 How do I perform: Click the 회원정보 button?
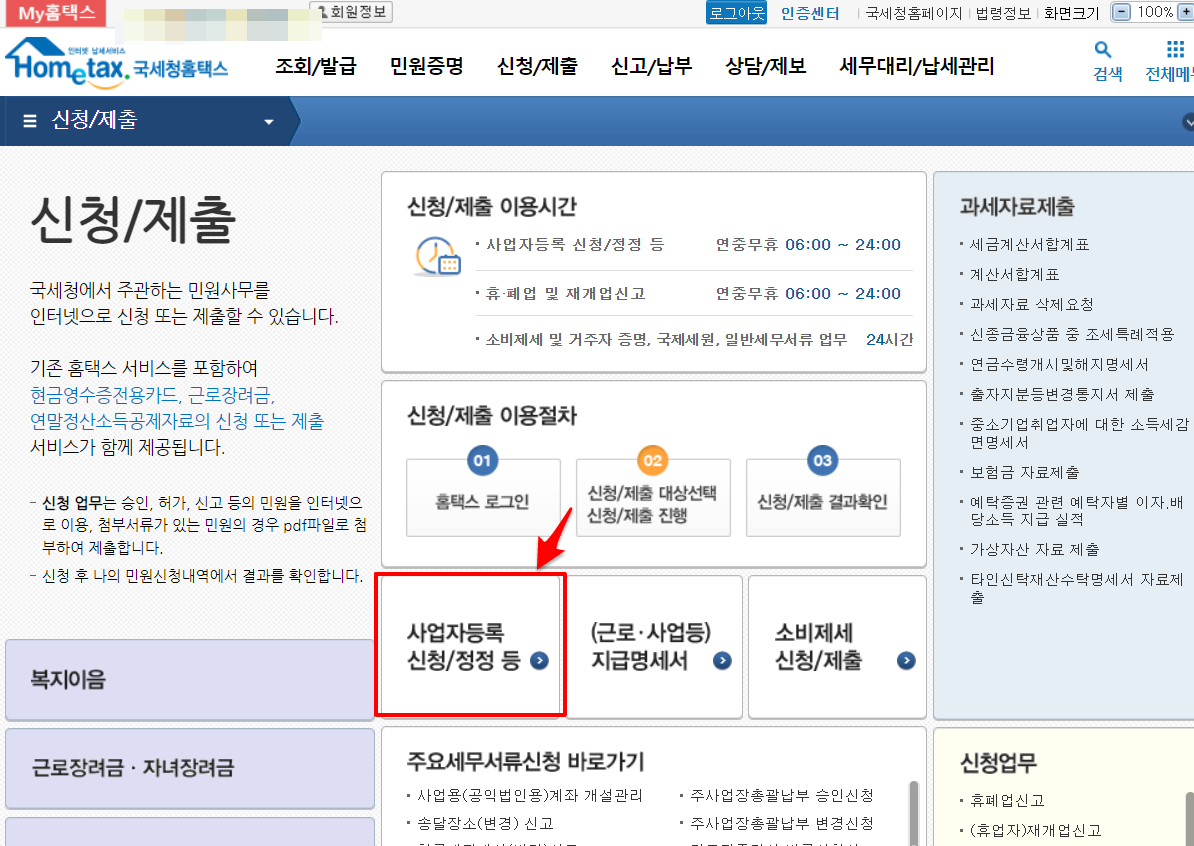coord(351,12)
